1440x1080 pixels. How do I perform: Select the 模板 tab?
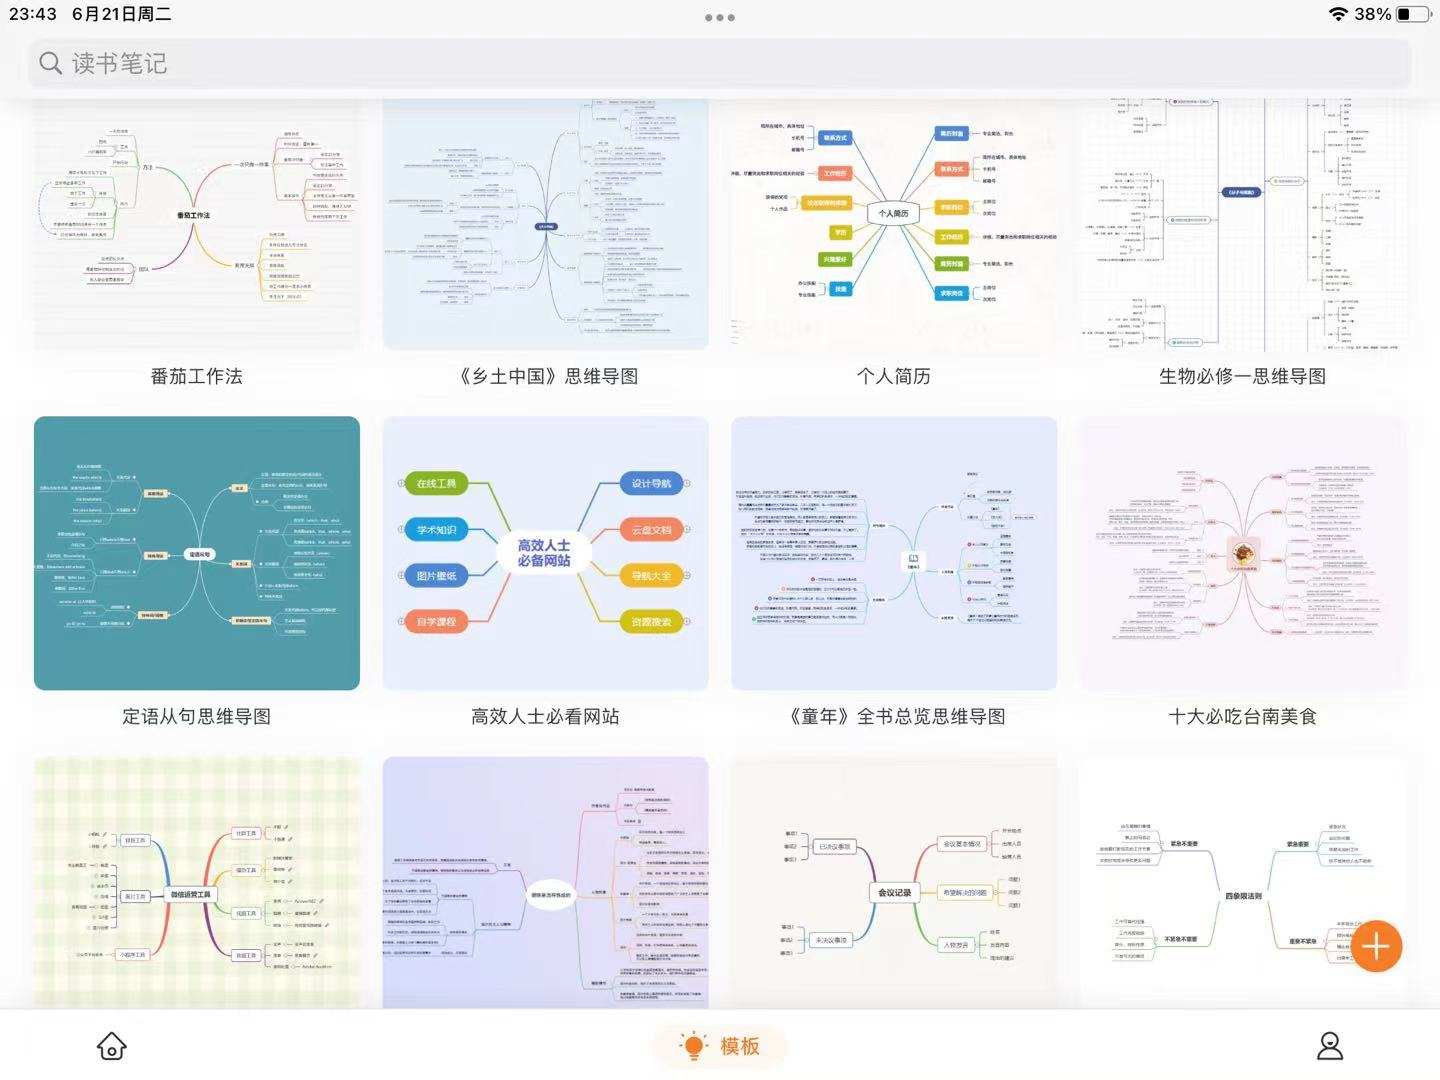pos(720,1046)
